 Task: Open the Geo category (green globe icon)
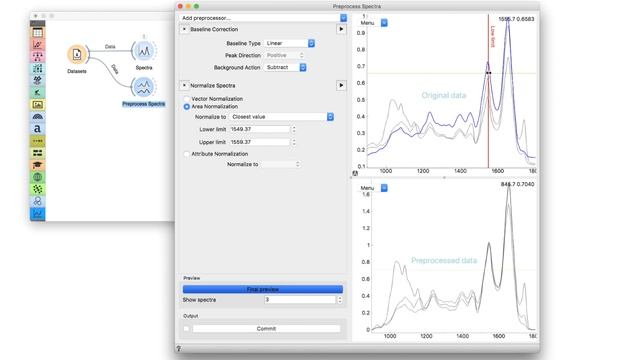point(38,177)
